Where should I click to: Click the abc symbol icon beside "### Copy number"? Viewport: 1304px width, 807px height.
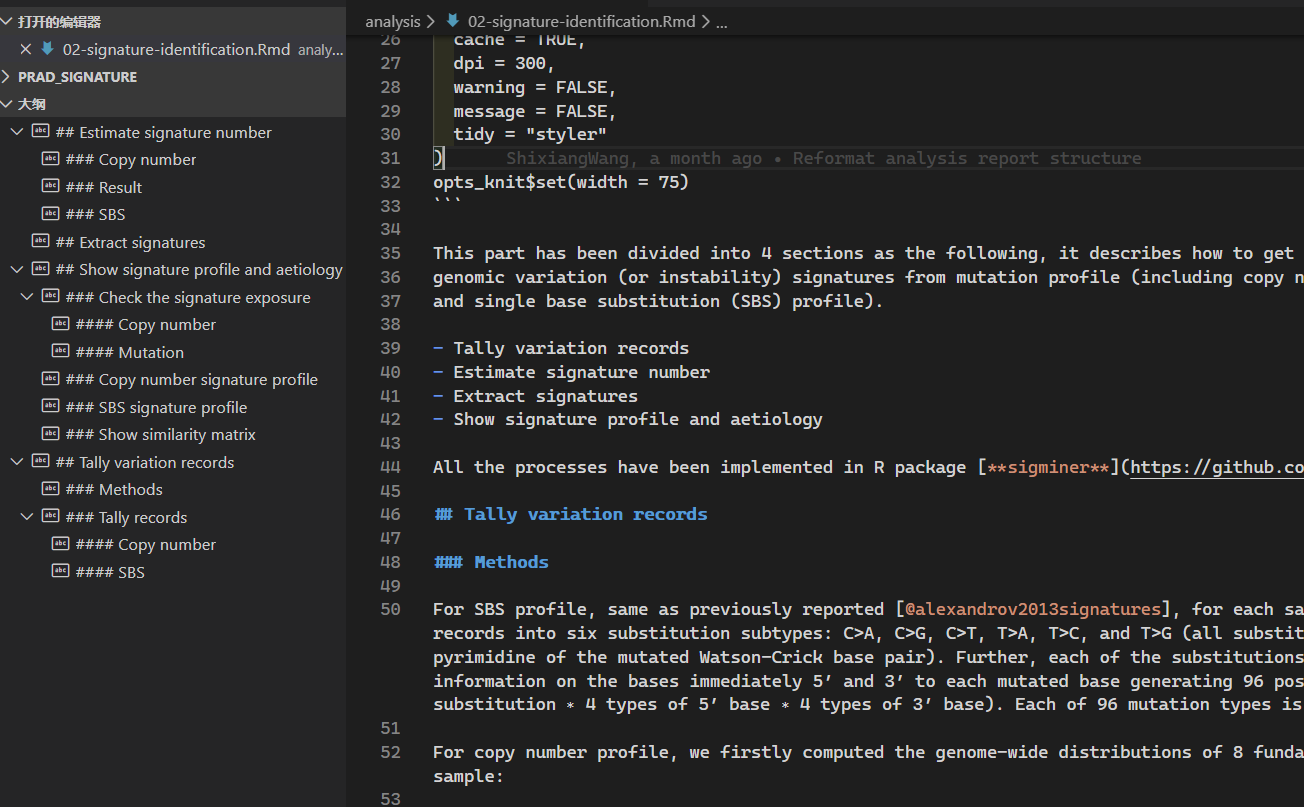click(x=51, y=159)
